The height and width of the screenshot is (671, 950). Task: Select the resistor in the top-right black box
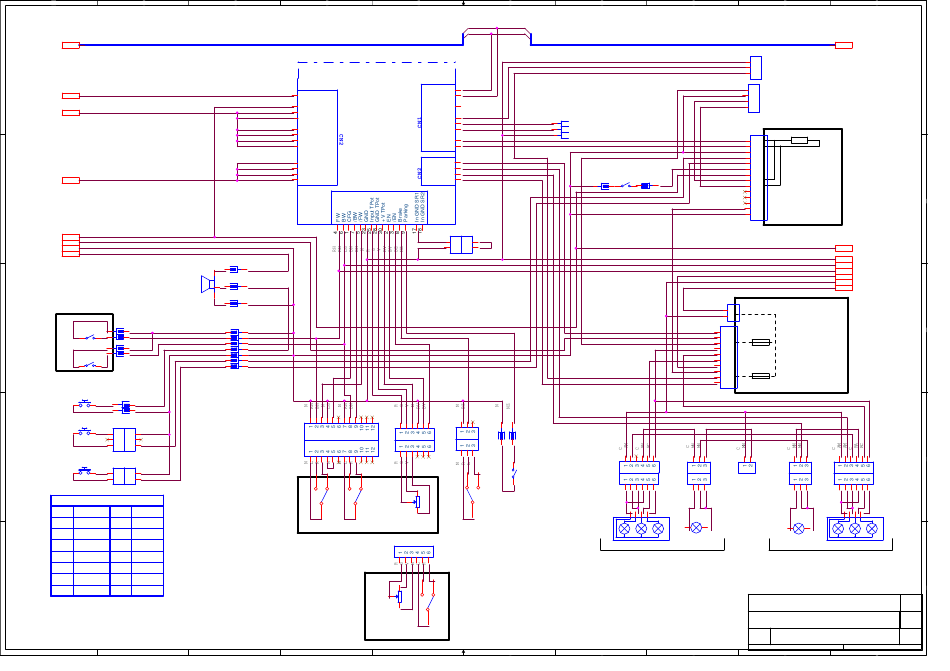pos(799,140)
